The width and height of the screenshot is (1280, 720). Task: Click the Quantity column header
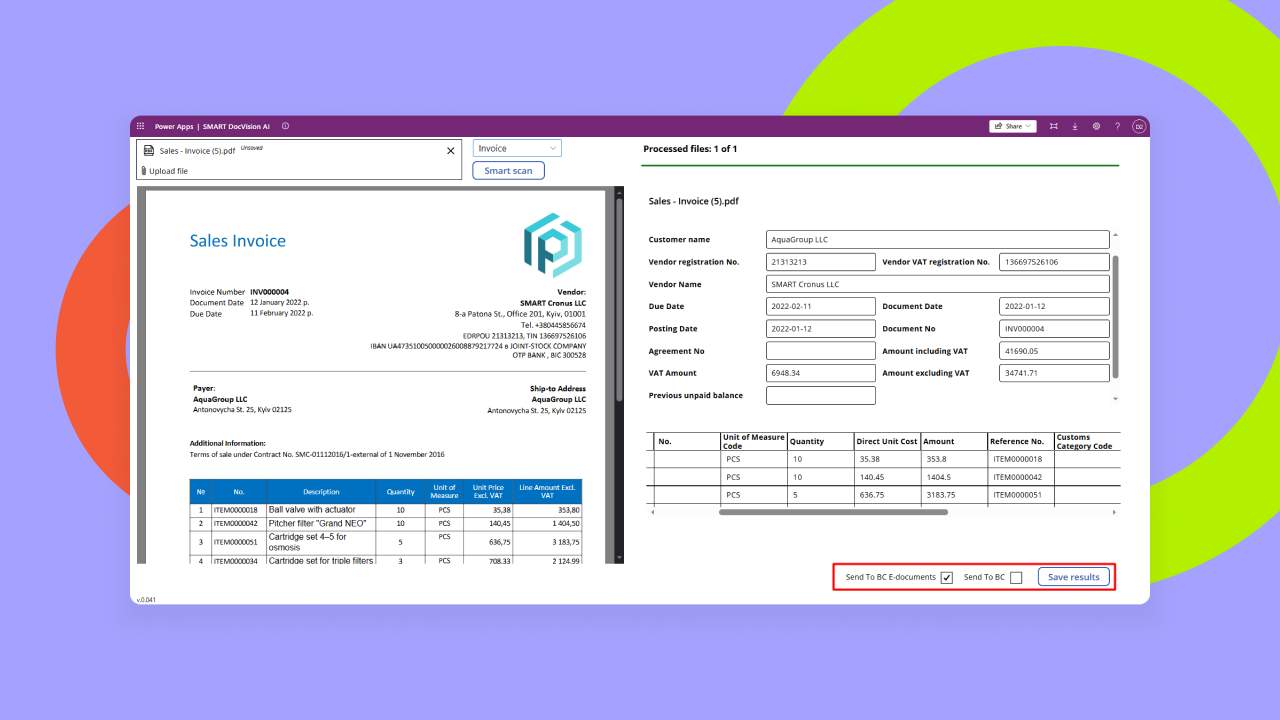tap(820, 442)
